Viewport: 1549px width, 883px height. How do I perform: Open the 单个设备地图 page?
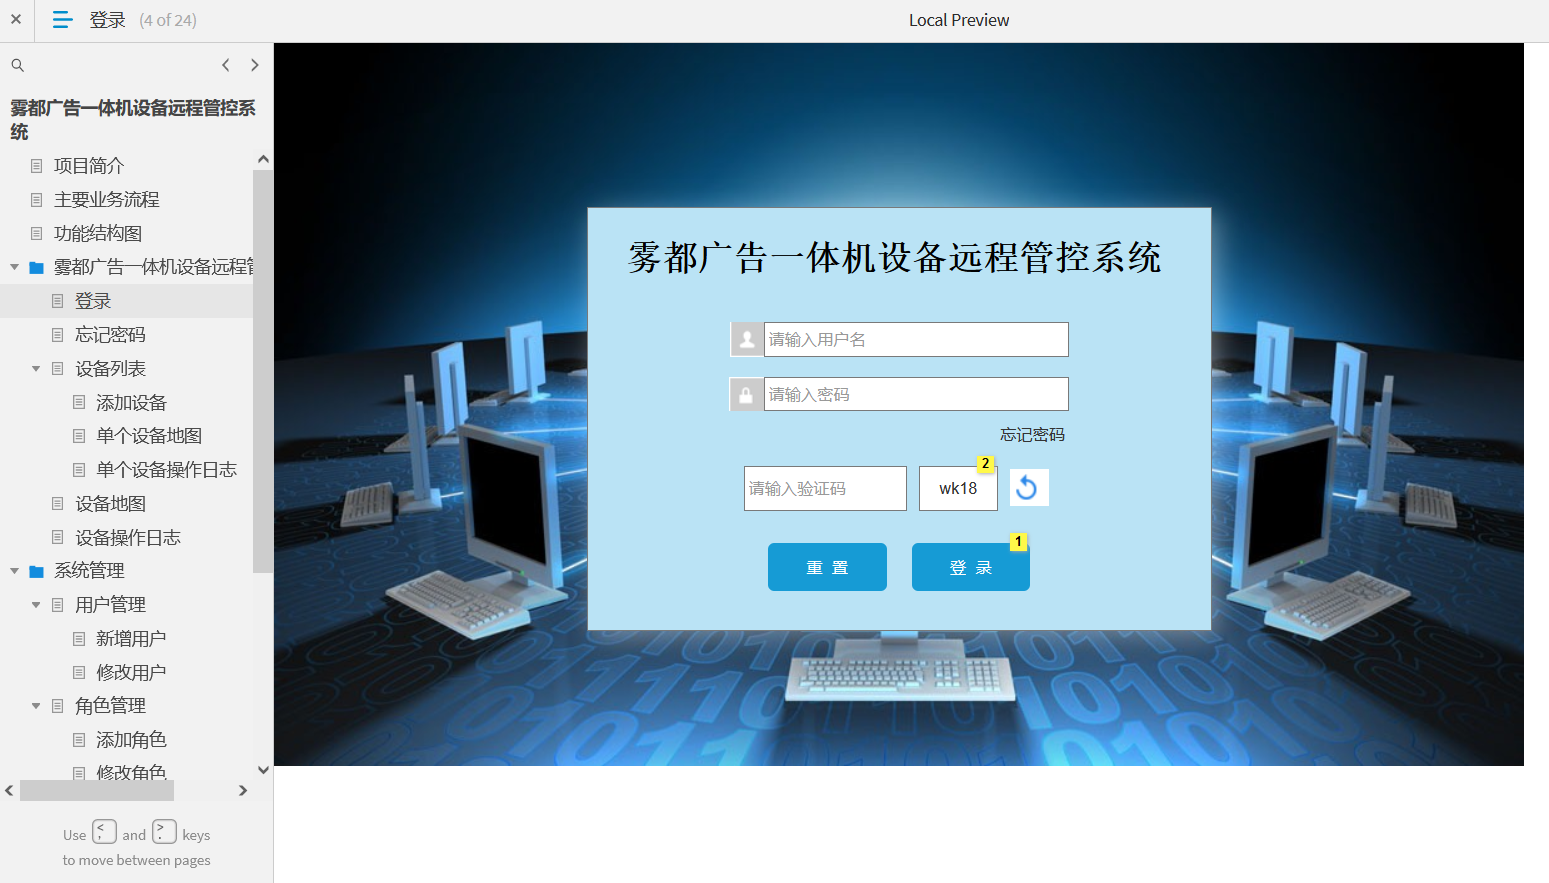(149, 436)
